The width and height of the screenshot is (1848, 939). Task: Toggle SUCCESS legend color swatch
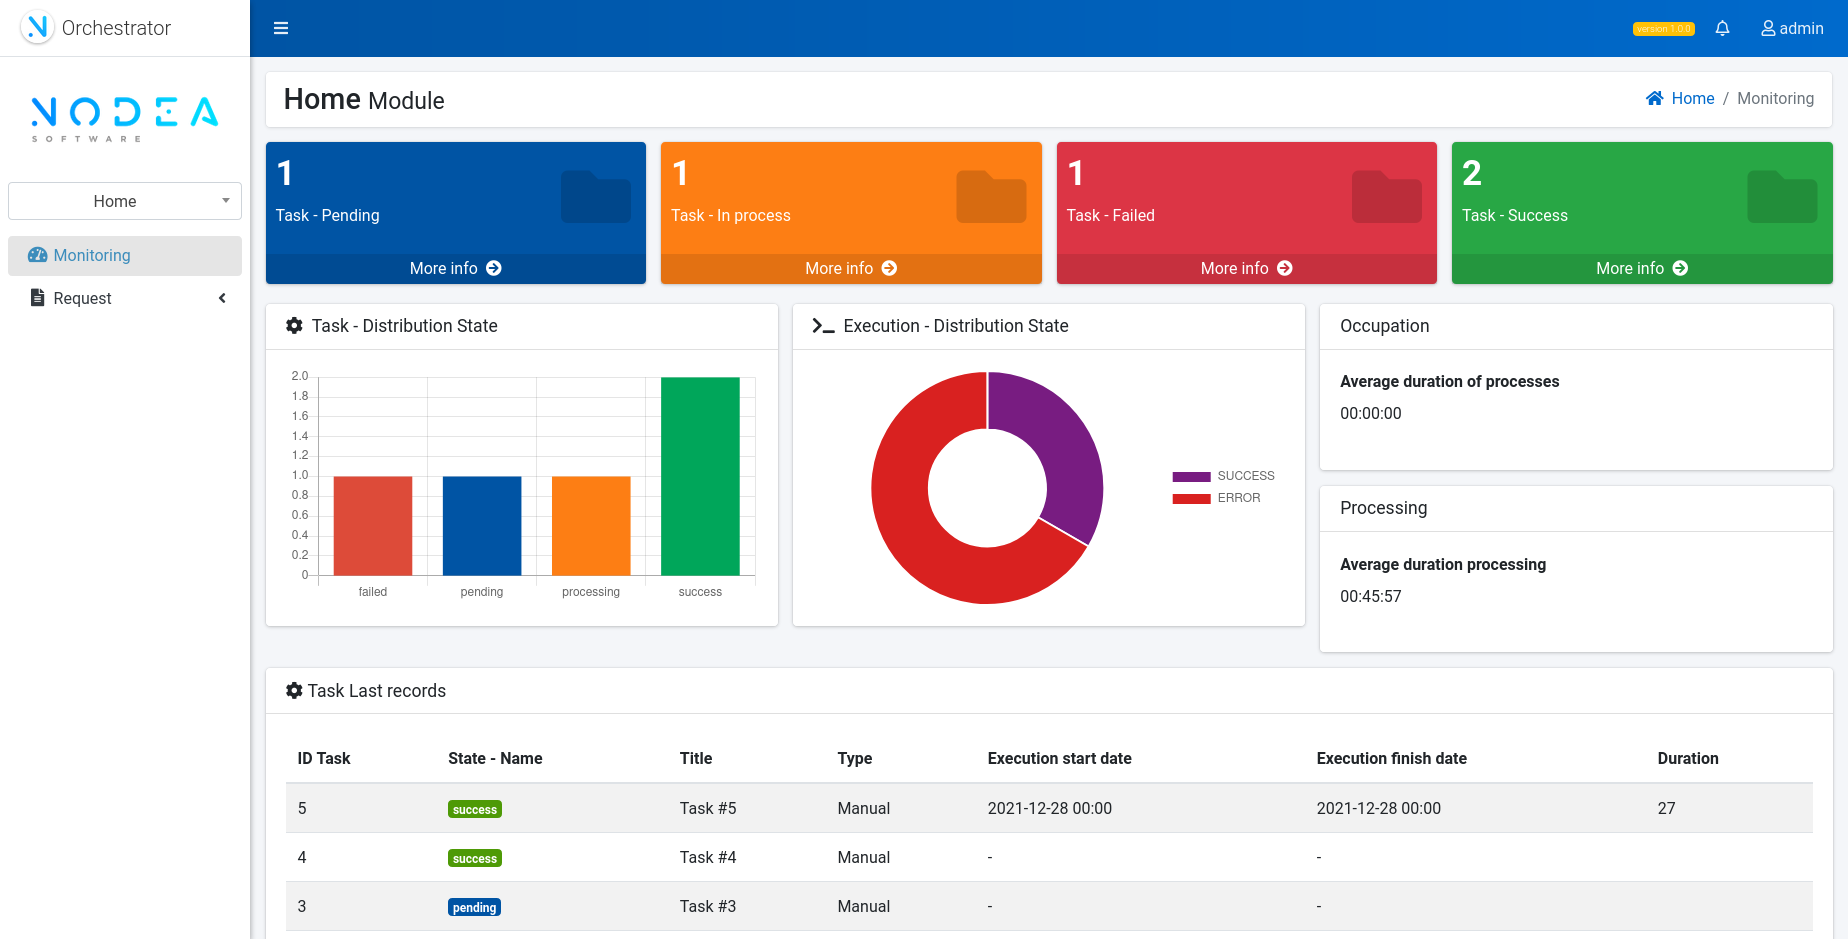coord(1191,476)
